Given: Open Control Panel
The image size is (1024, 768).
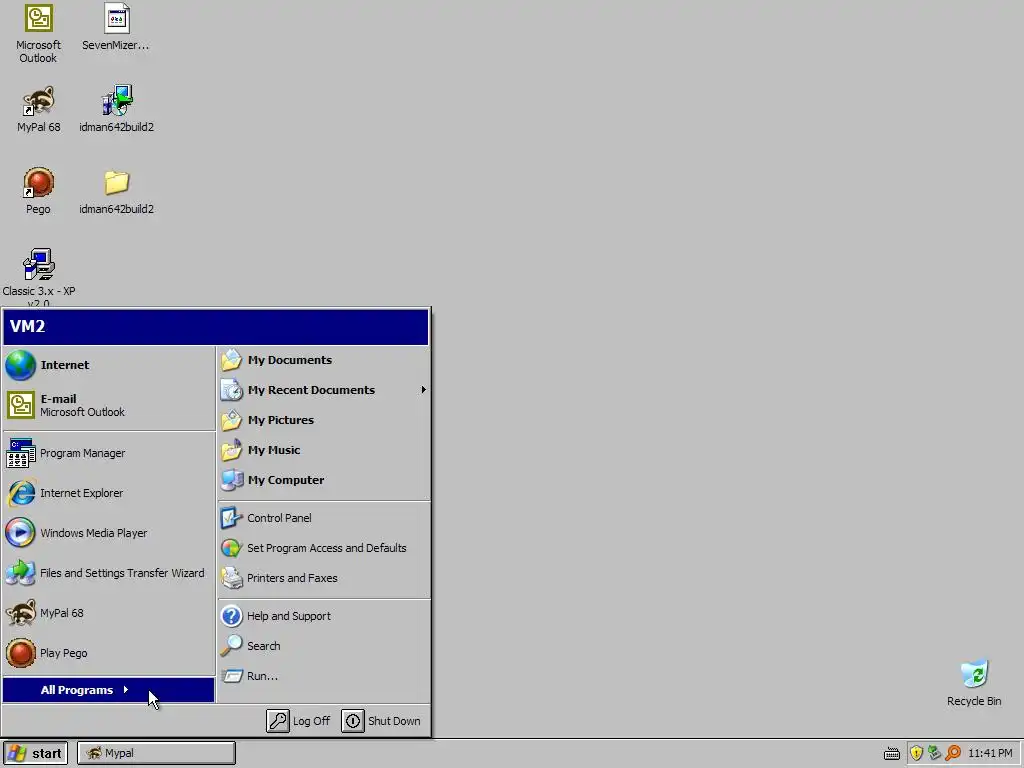Looking at the screenshot, I should (324, 518).
